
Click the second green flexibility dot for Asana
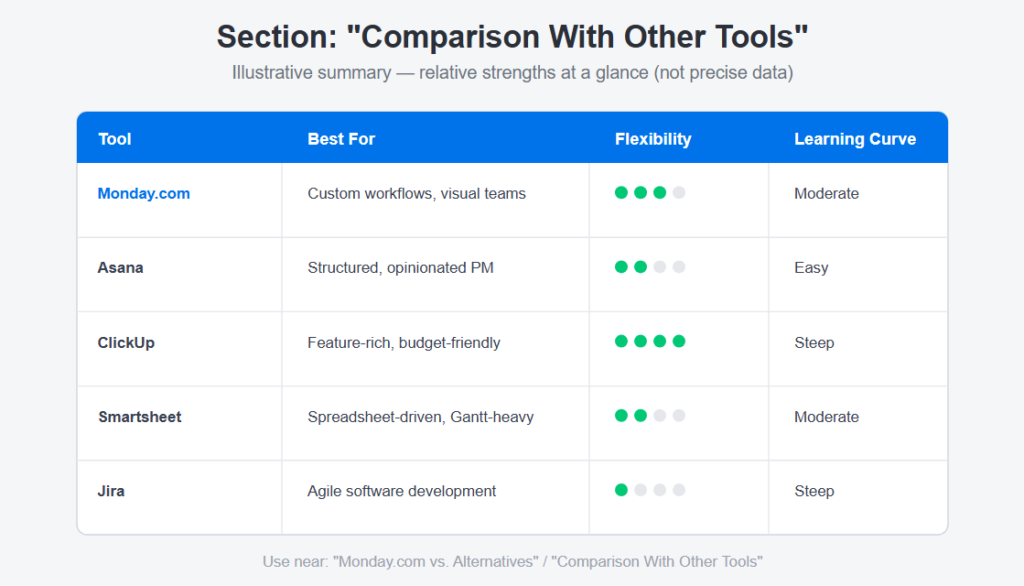[641, 267]
